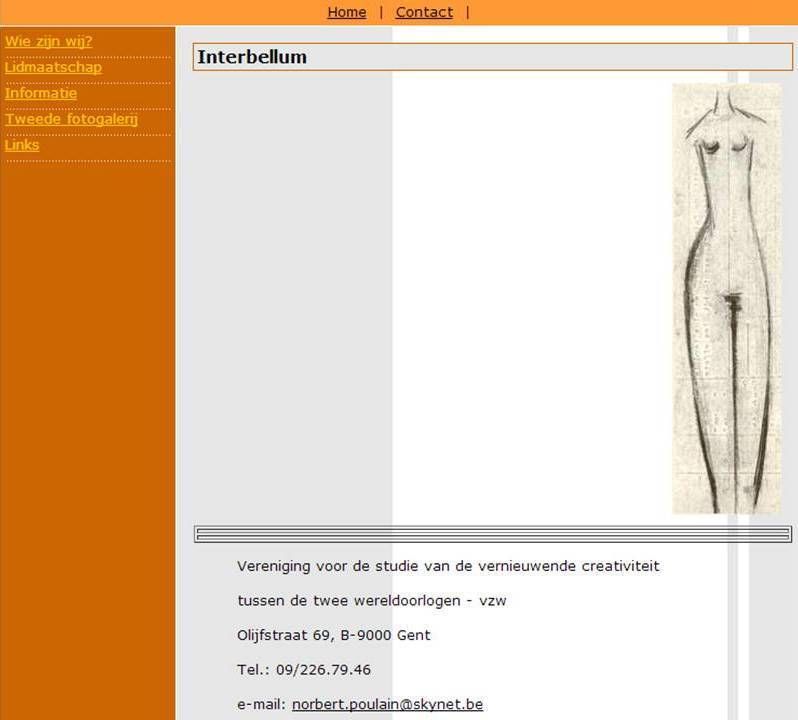Open 'Wie zijn wij?' sidebar link
The height and width of the screenshot is (720, 798).
48,41
